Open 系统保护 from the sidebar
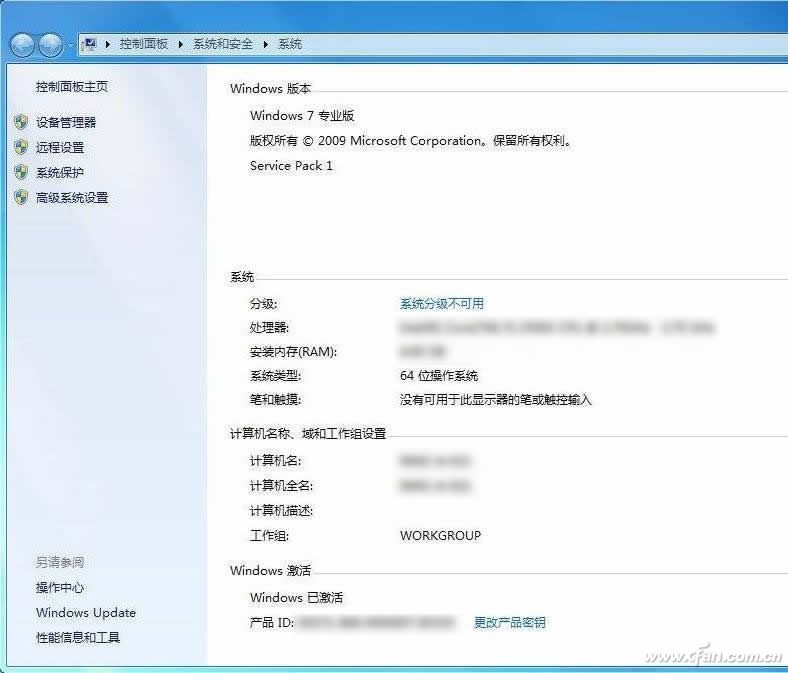Image resolution: width=788 pixels, height=673 pixels. pos(60,172)
